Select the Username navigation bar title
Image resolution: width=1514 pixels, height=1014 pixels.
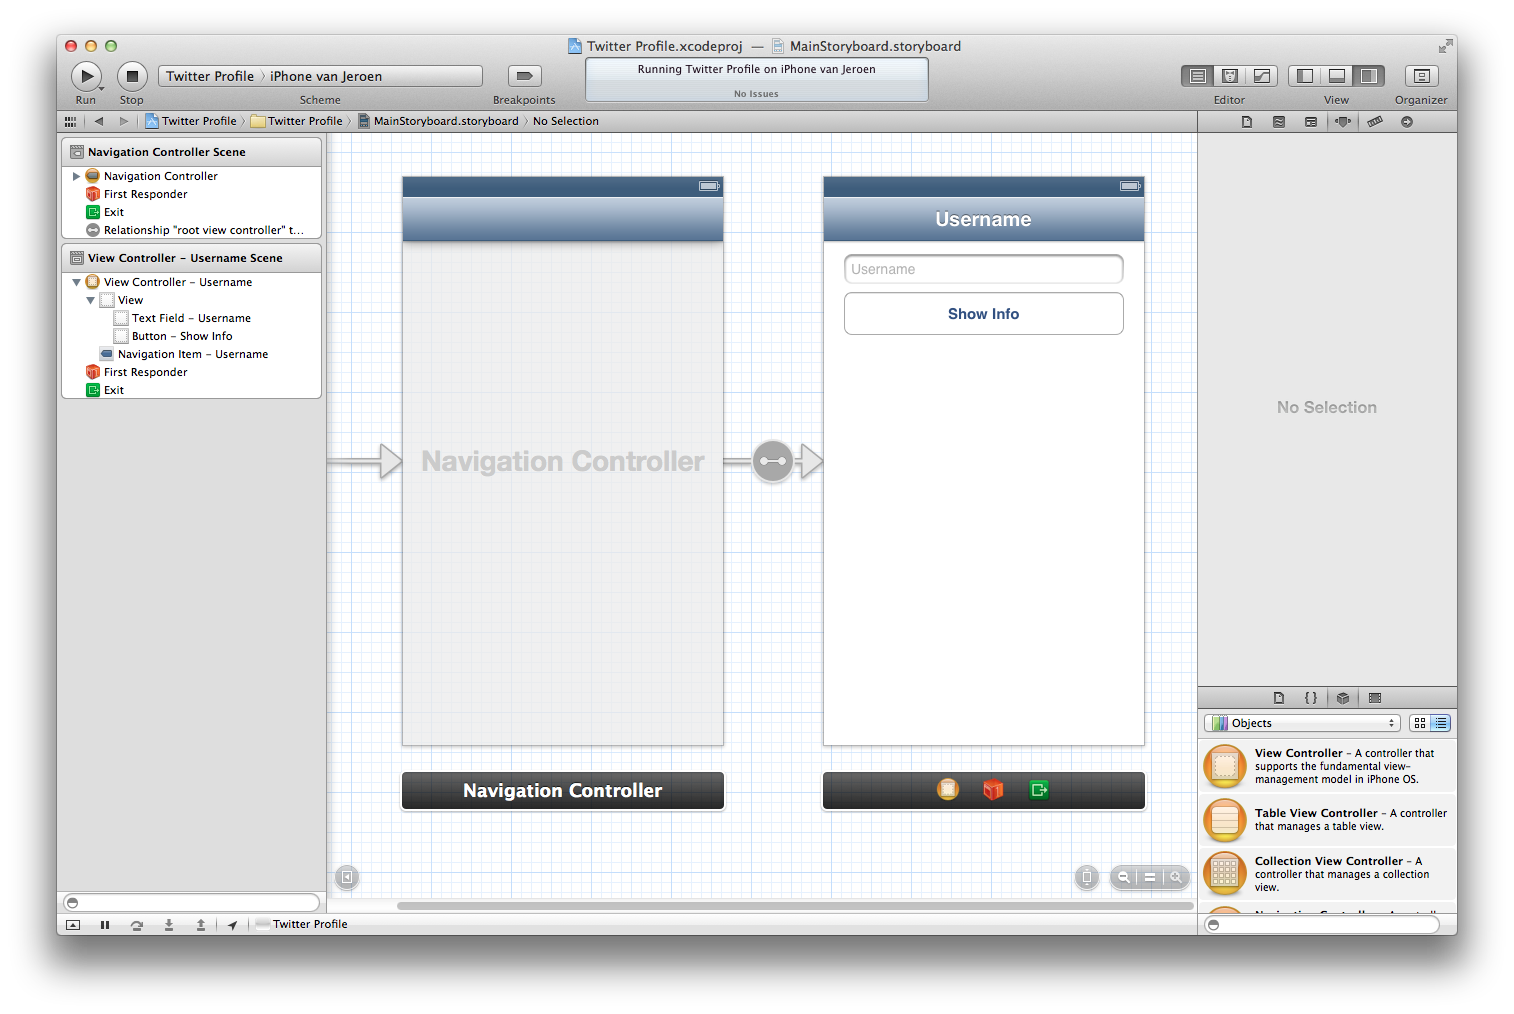[983, 219]
